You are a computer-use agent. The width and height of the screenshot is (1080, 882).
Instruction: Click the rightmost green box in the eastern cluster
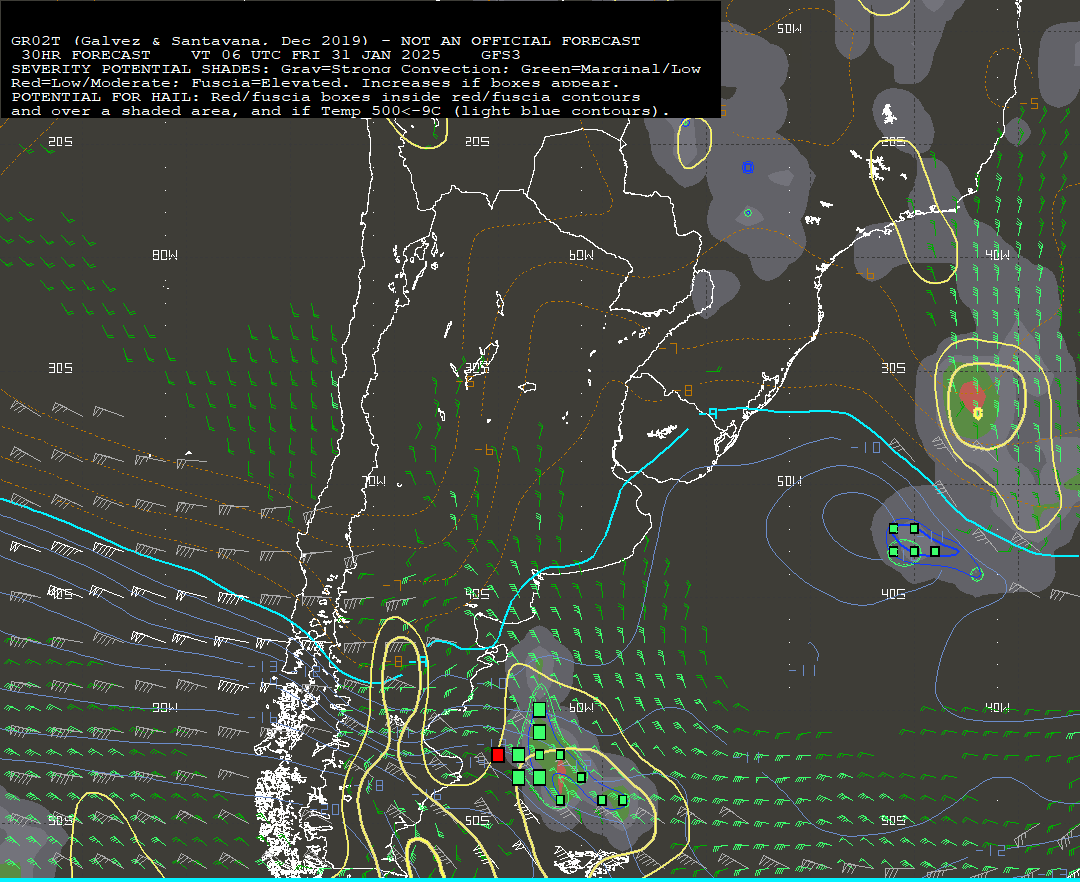(x=935, y=551)
